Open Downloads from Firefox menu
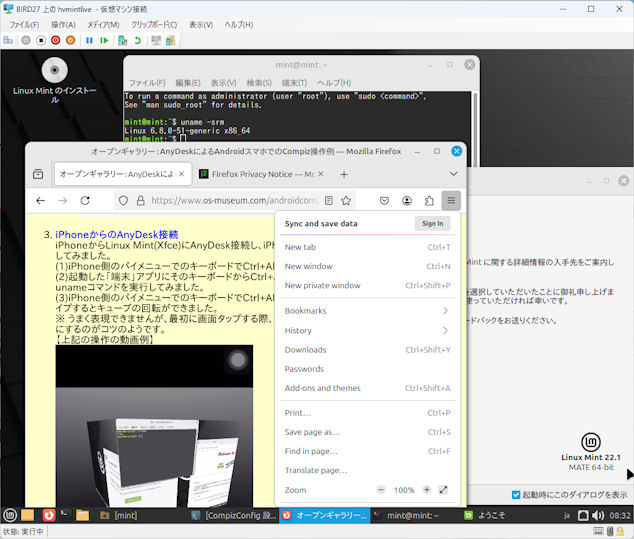The width and height of the screenshot is (634, 539). pos(367,349)
